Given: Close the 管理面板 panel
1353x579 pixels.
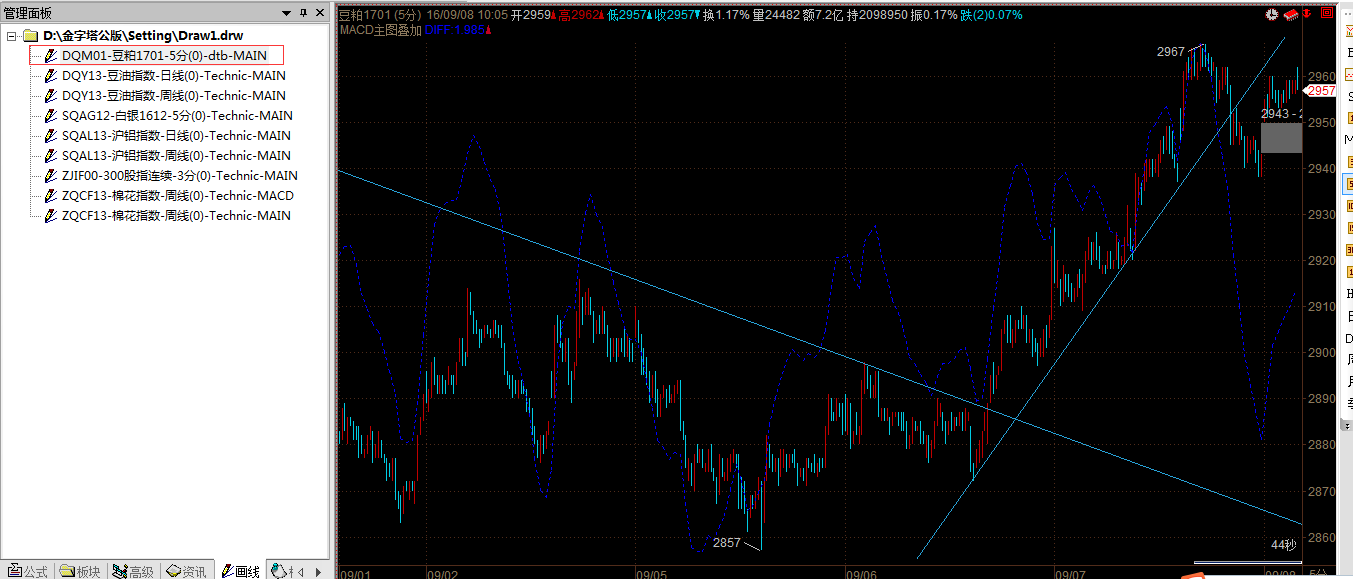Looking at the screenshot, I should [x=319, y=13].
